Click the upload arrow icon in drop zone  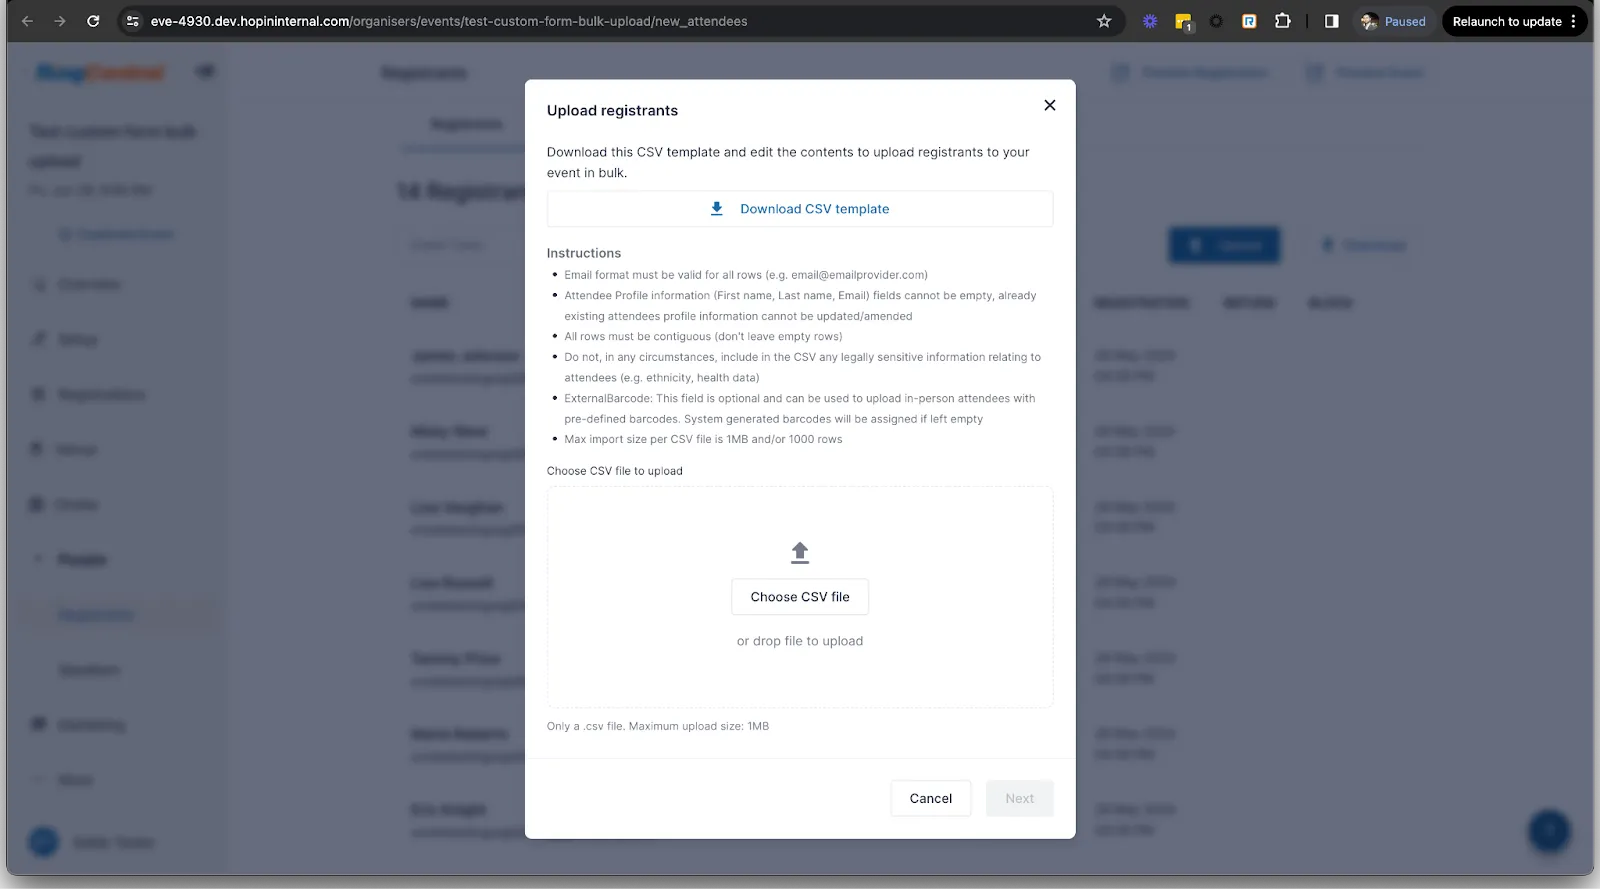pos(799,552)
